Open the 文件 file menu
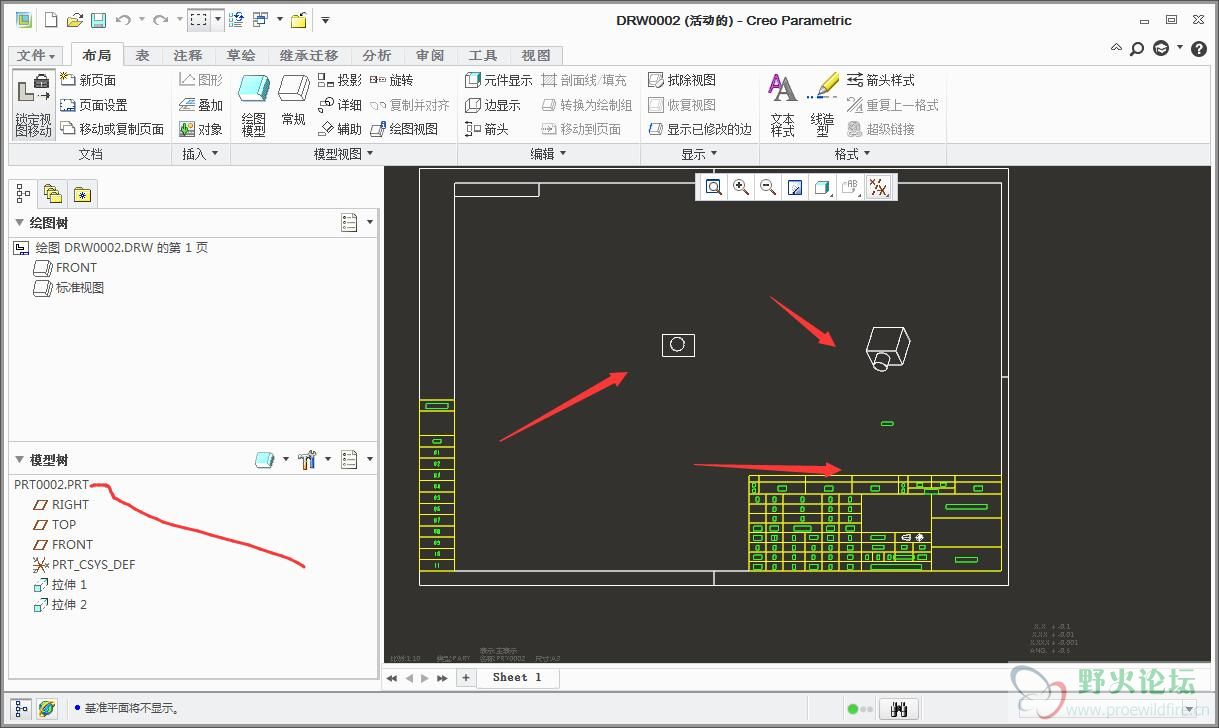1219x728 pixels. (x=38, y=56)
